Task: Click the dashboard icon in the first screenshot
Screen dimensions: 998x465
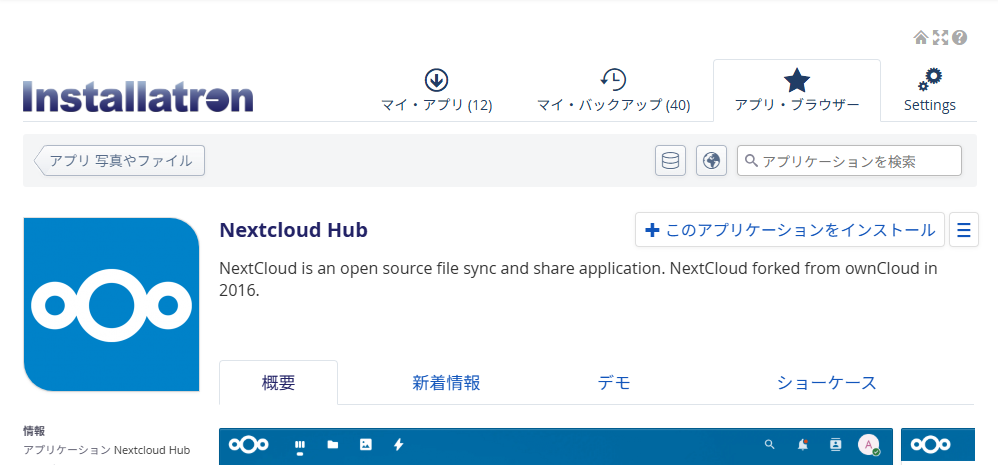Action: (300, 445)
